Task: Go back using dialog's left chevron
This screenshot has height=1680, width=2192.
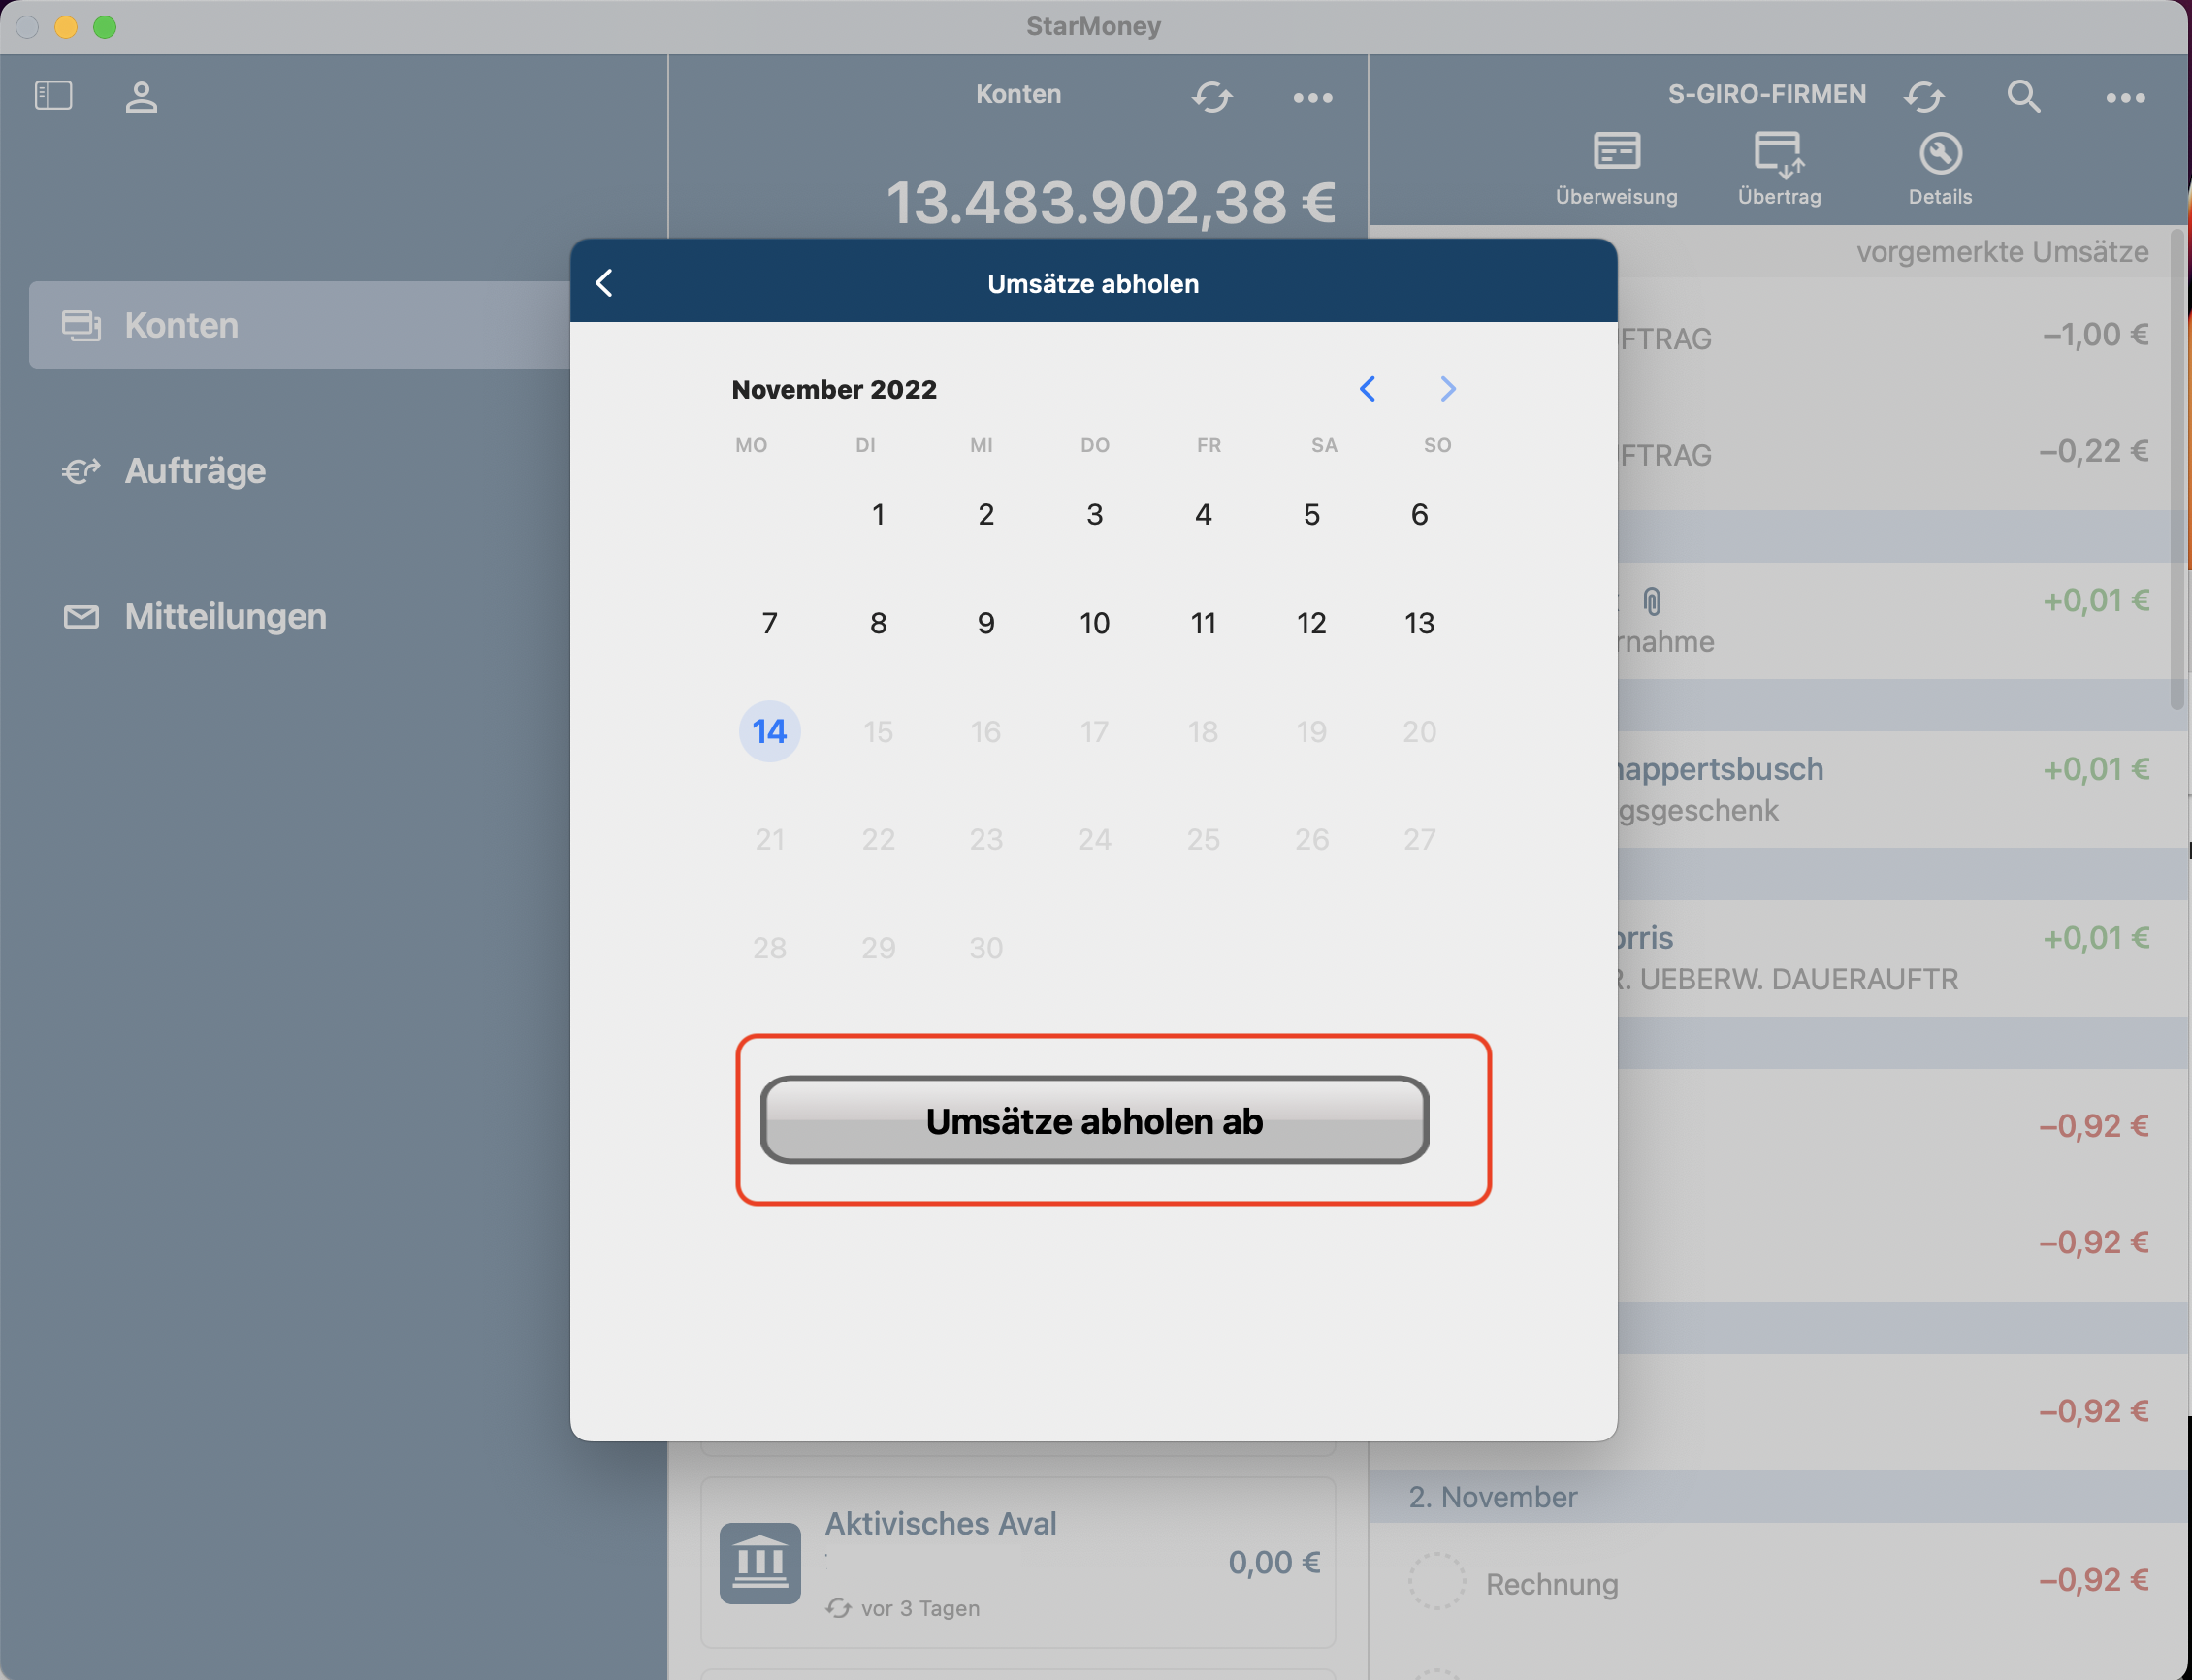Action: click(x=604, y=283)
